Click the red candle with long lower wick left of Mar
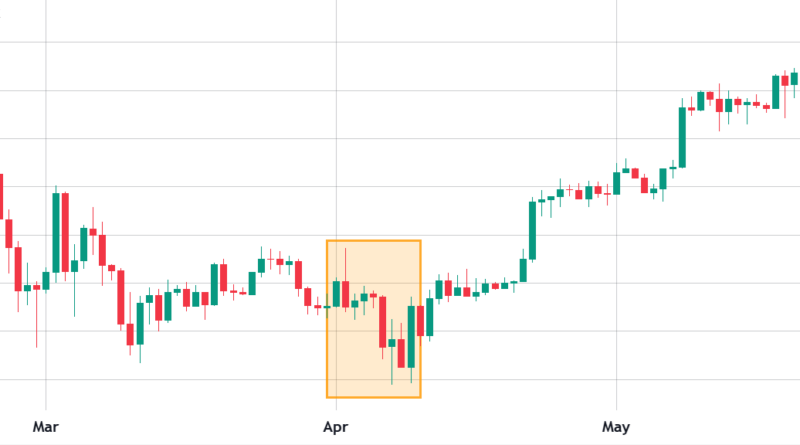Image resolution: width=800 pixels, height=445 pixels. pyautogui.click(x=37, y=288)
